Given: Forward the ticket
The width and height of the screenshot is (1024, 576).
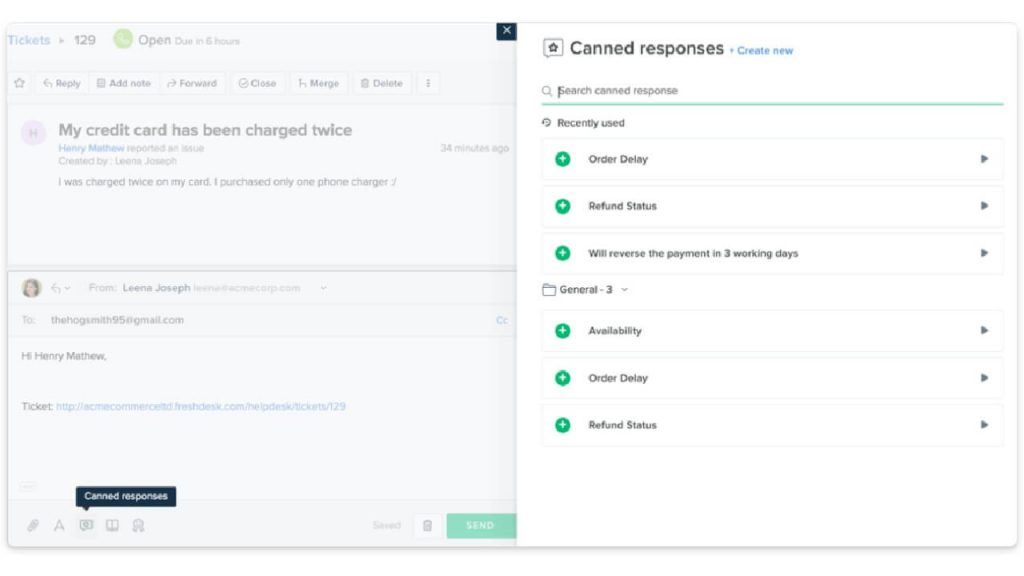Looking at the screenshot, I should coord(192,84).
